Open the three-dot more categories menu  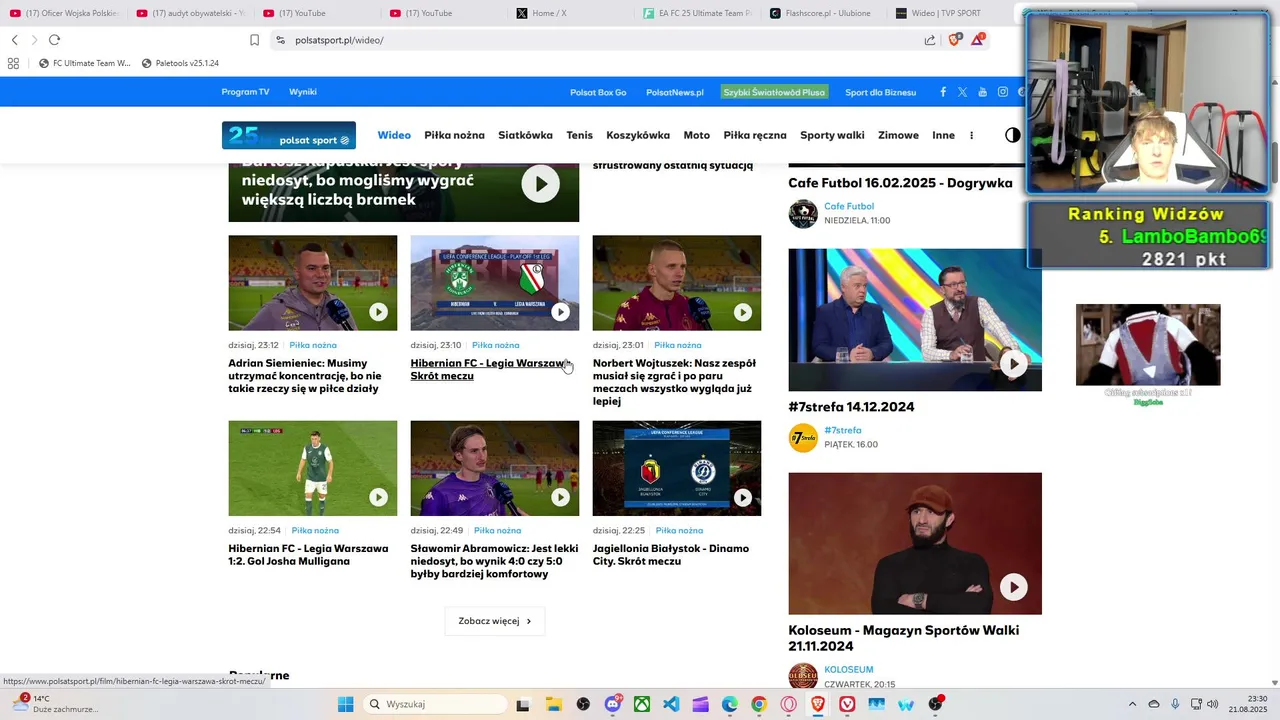tap(971, 135)
